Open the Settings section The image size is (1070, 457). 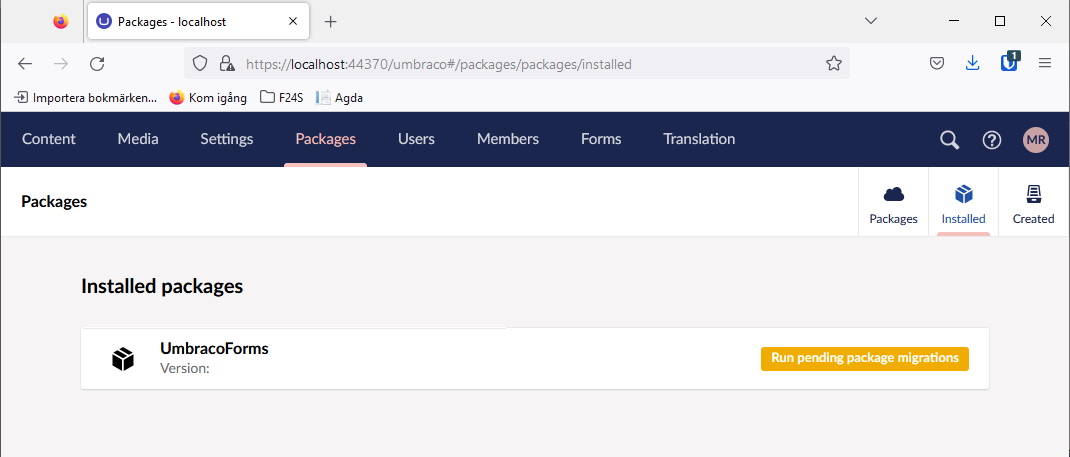point(227,139)
